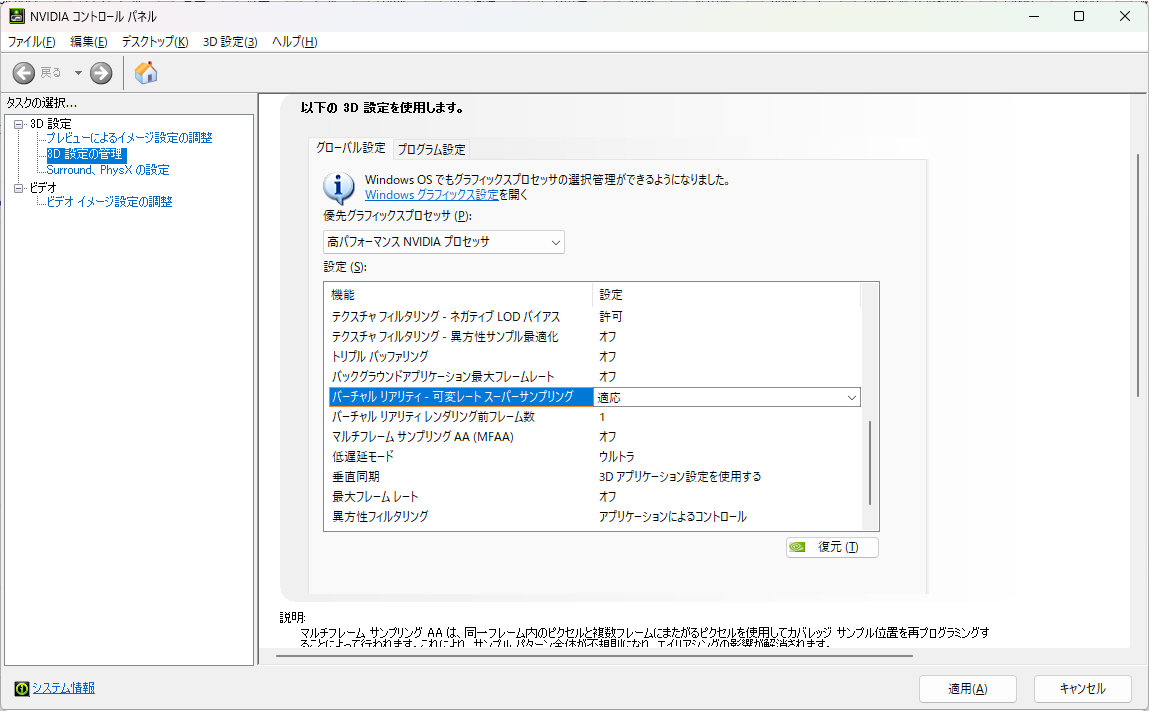The width and height of the screenshot is (1149, 711).
Task: Click the 設定 column header
Action: (x=726, y=295)
